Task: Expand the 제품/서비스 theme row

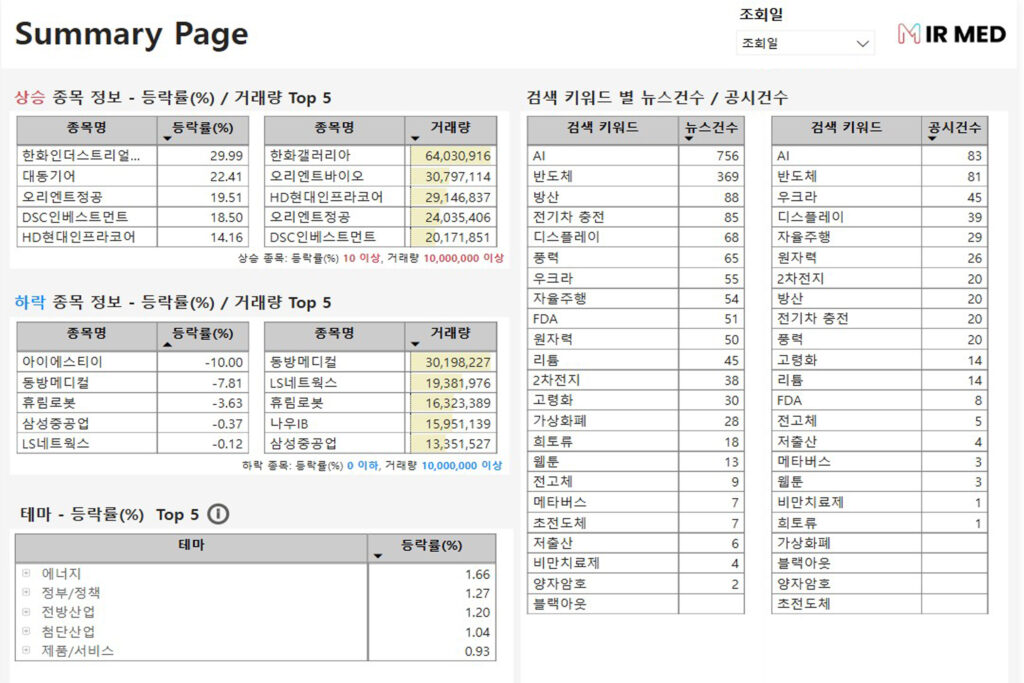Action: coord(26,650)
